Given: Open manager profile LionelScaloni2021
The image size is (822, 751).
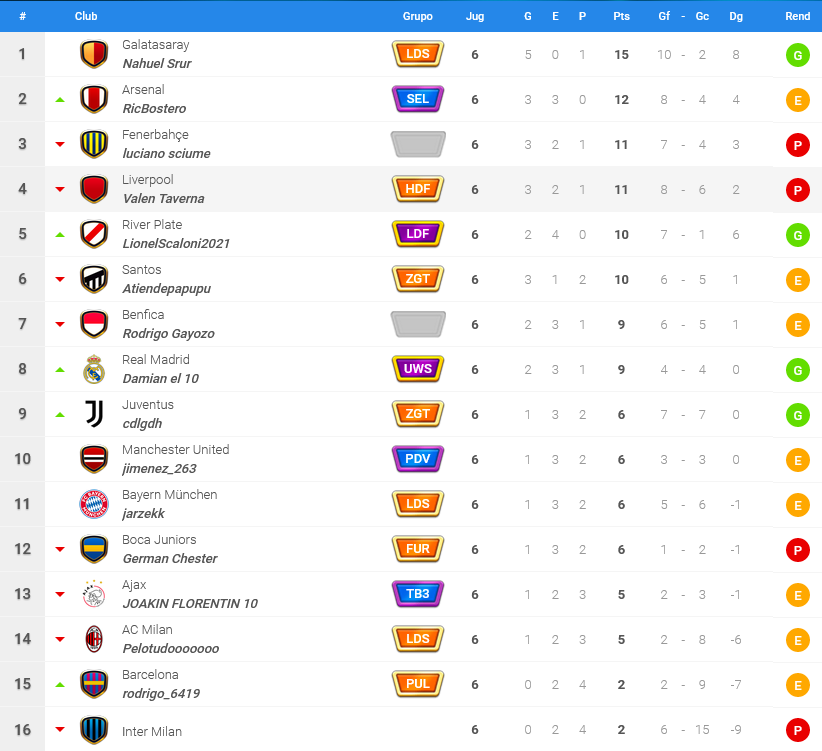Looking at the screenshot, I should coord(176,244).
